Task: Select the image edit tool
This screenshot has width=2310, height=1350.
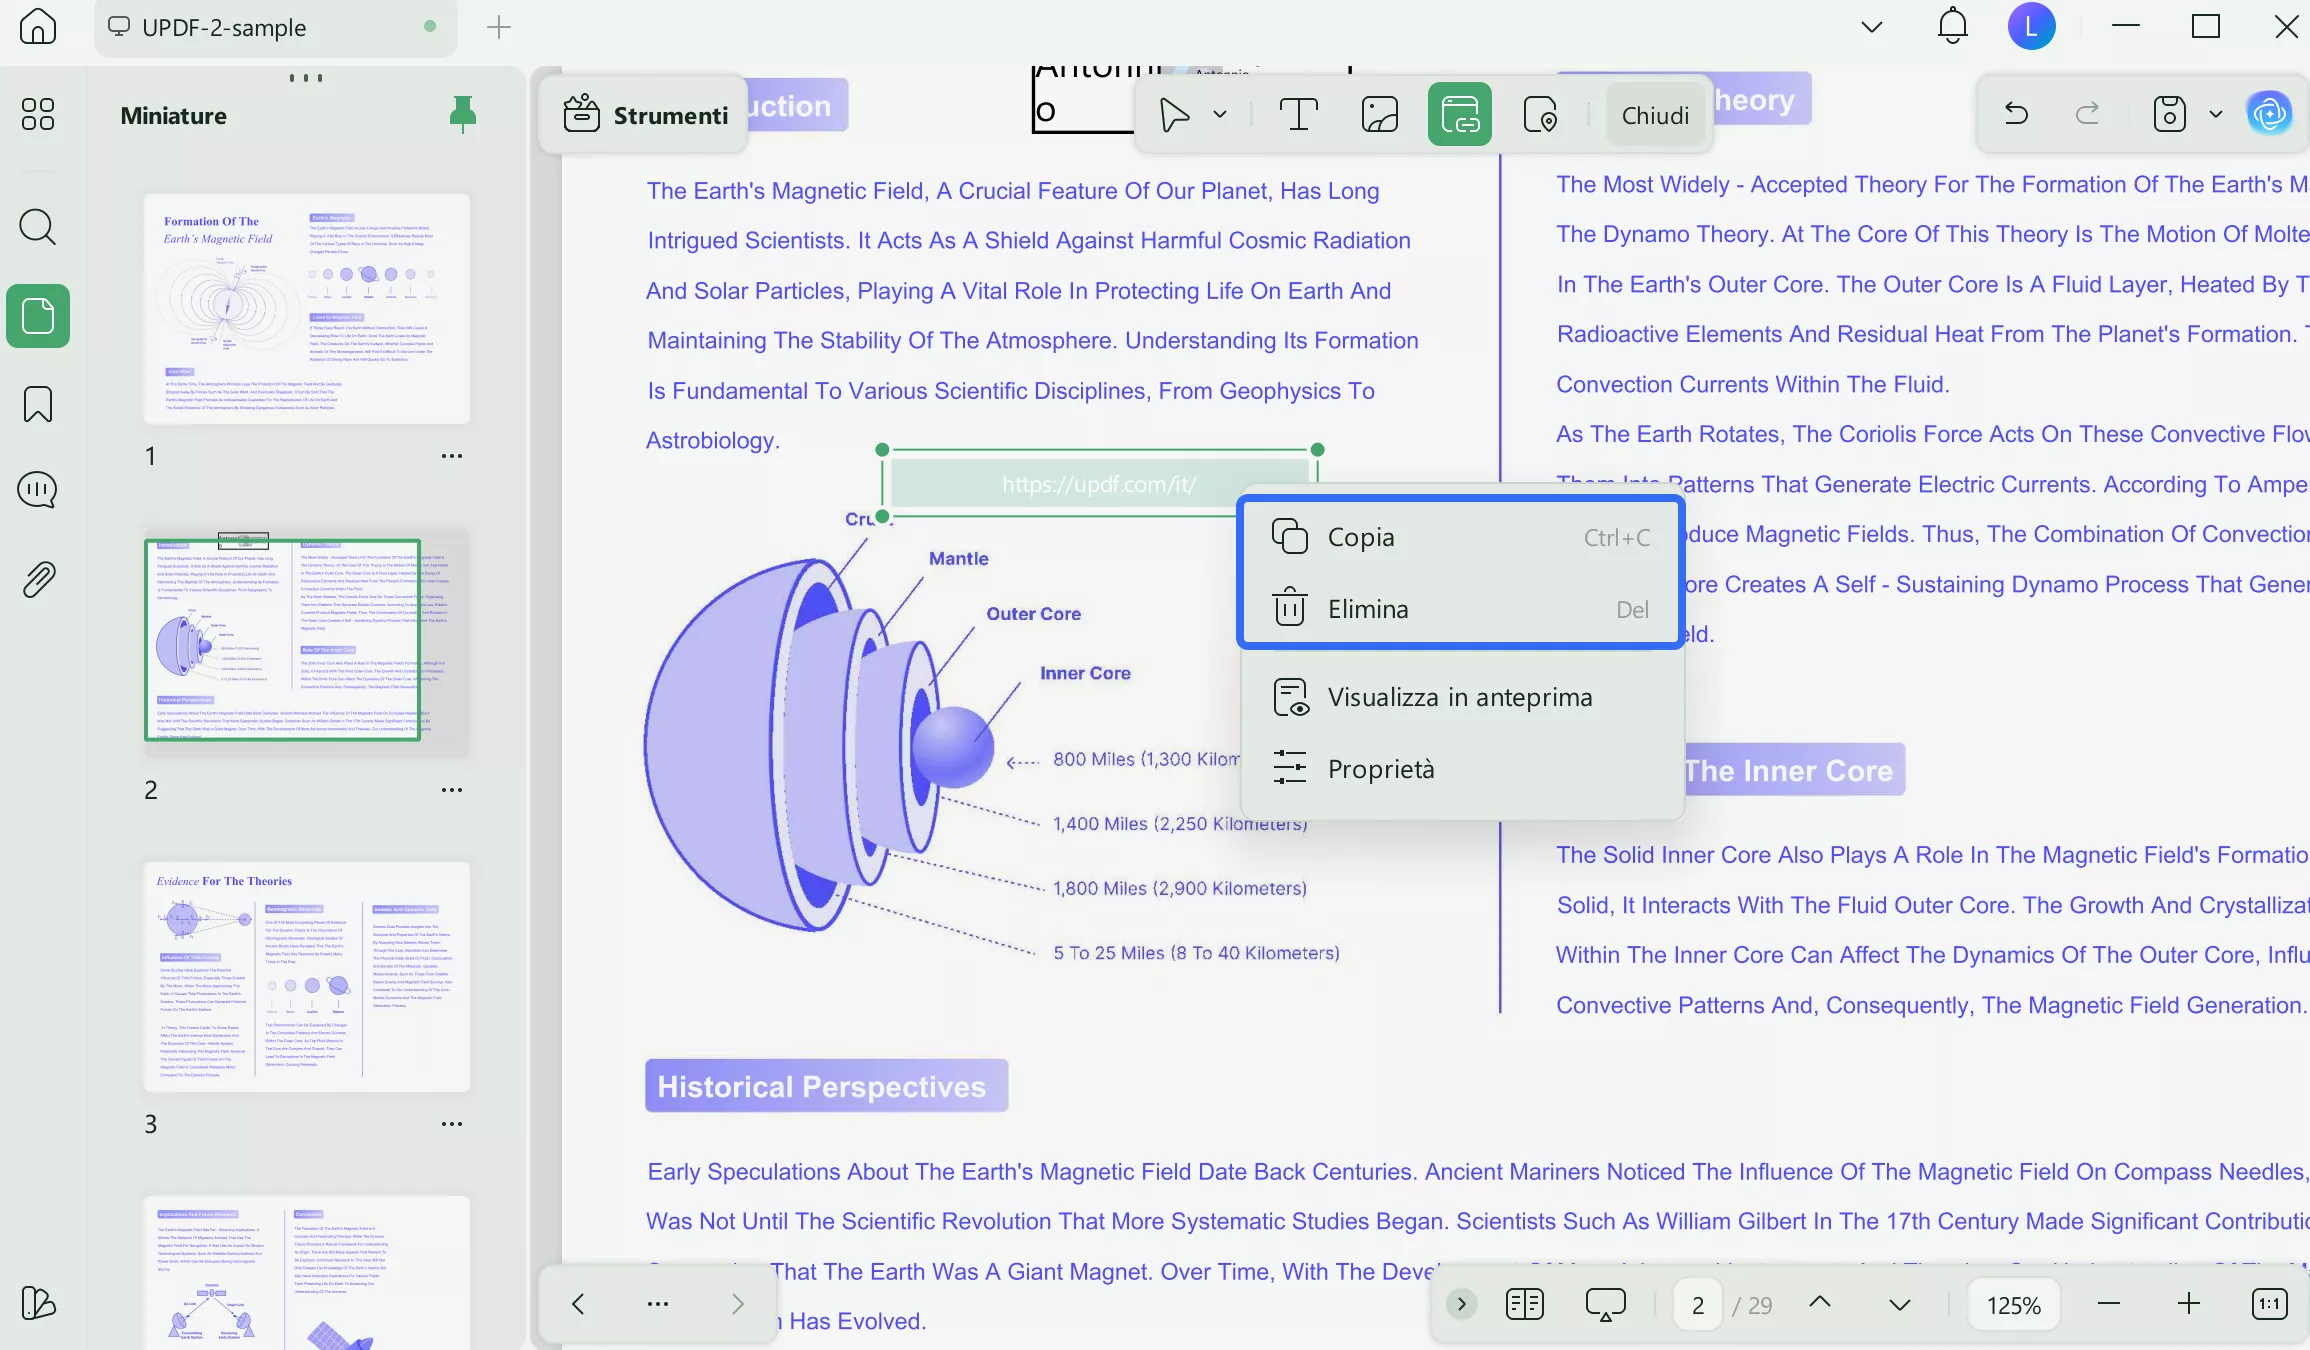Action: tap(1379, 115)
